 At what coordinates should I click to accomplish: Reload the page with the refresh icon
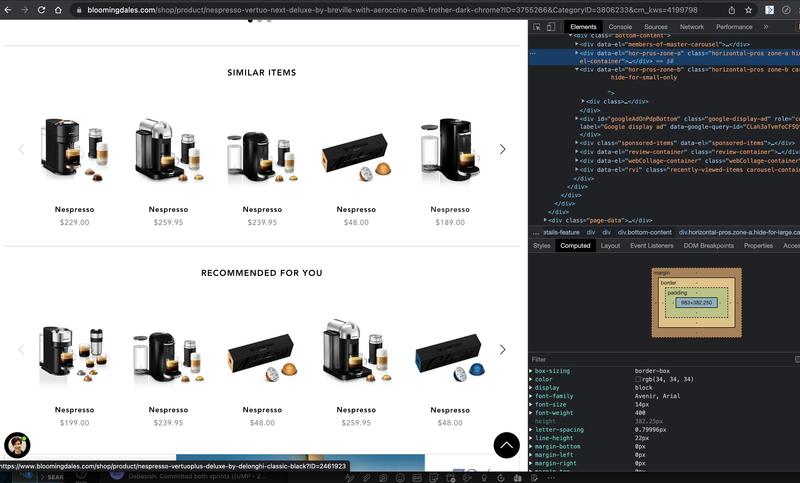coord(41,10)
